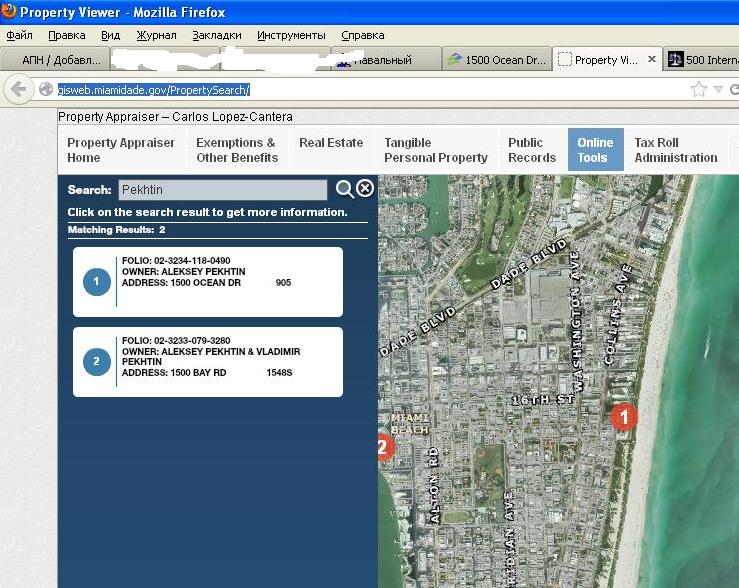Select the Exemptions & Other Benefits tab
The height and width of the screenshot is (588, 739).
click(236, 150)
